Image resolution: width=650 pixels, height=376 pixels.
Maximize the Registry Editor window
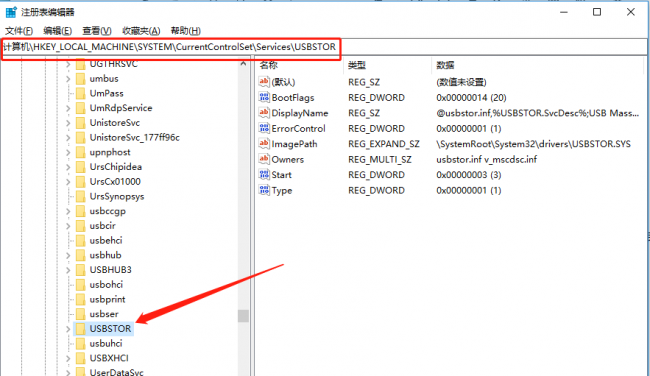pos(597,12)
